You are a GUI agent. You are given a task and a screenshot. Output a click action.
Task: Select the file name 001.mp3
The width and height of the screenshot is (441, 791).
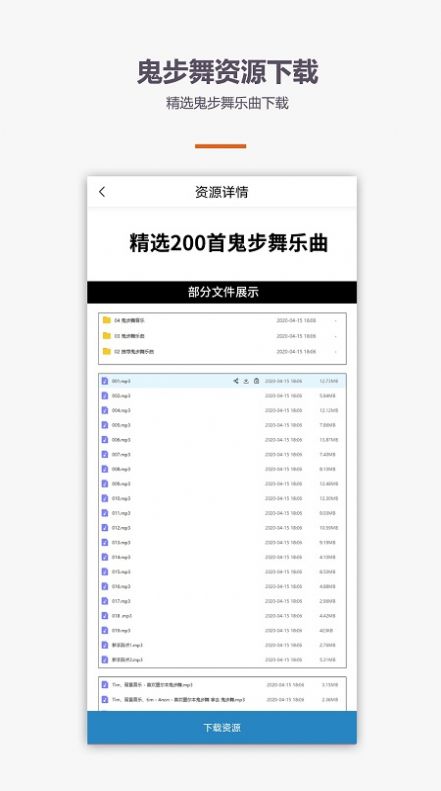tap(121, 381)
